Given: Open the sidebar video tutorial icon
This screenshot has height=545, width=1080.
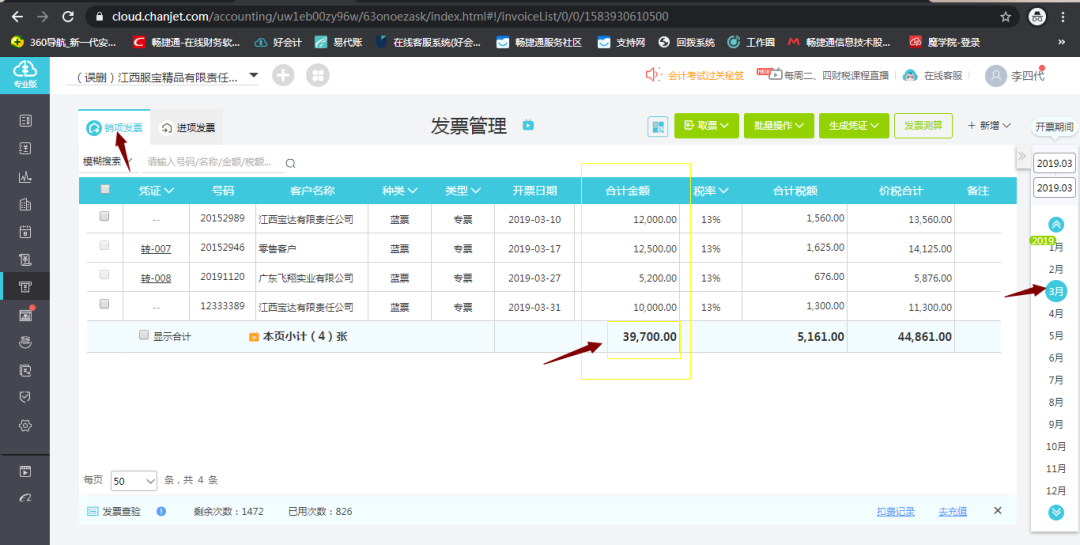Looking at the screenshot, I should coord(25,472).
